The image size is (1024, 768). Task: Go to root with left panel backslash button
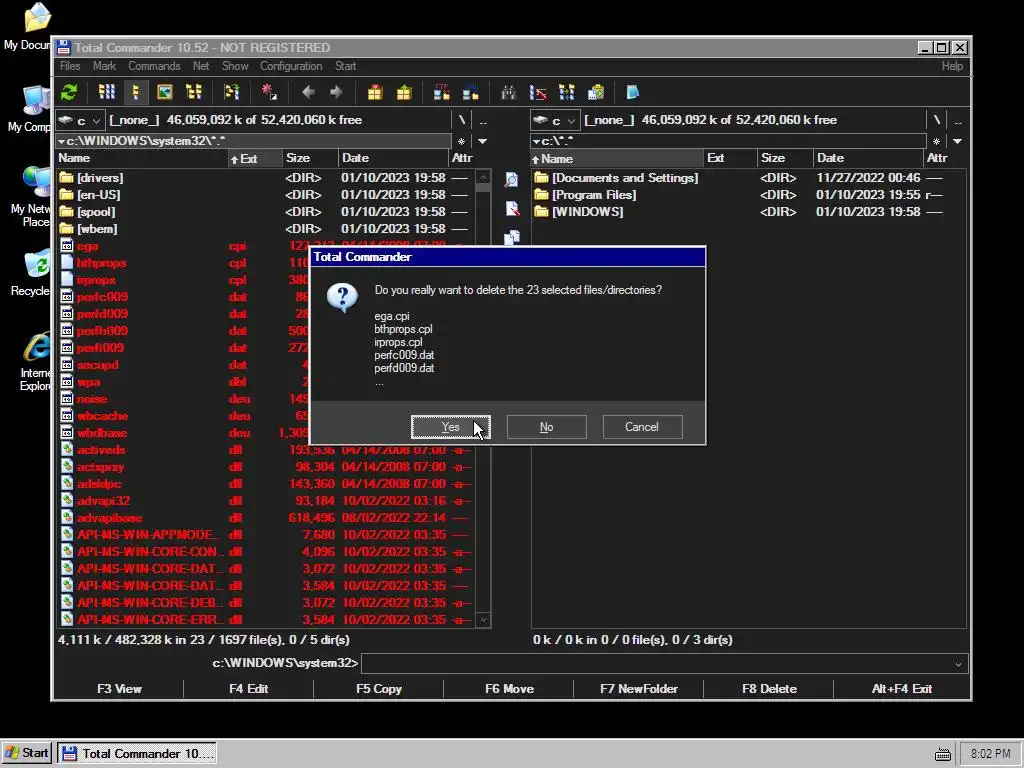462,120
